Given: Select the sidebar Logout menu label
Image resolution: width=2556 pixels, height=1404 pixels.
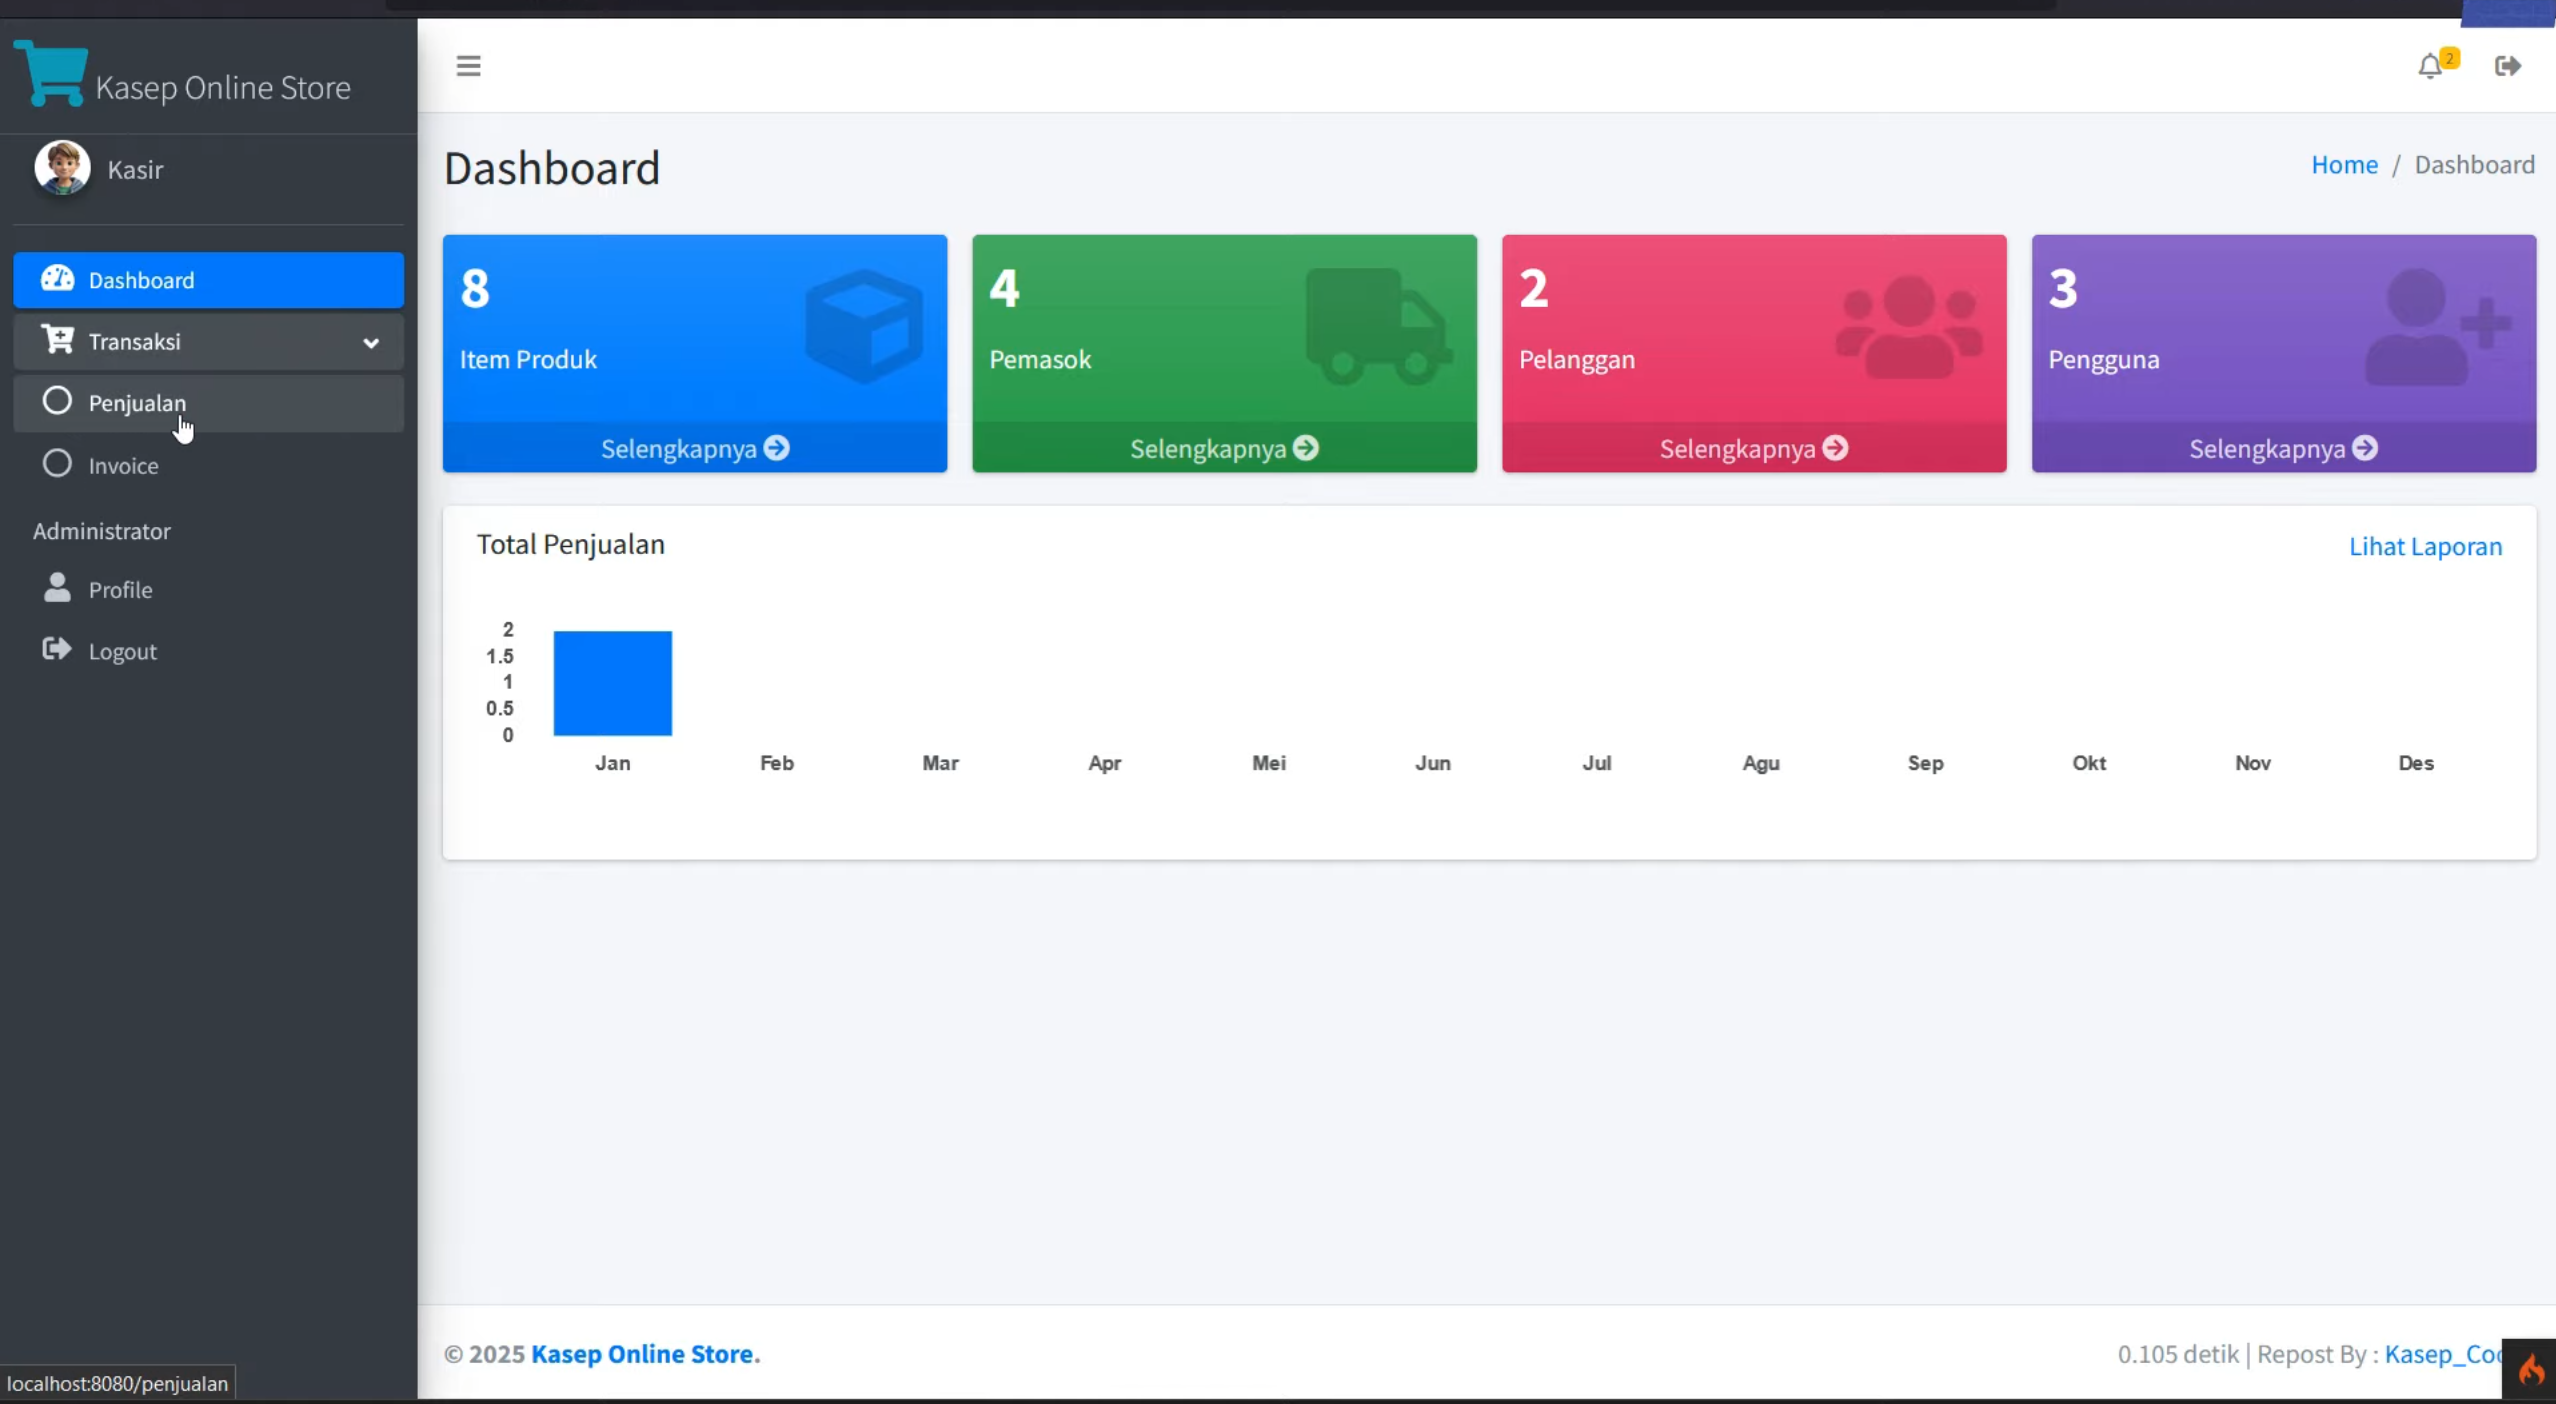Looking at the screenshot, I should [122, 651].
